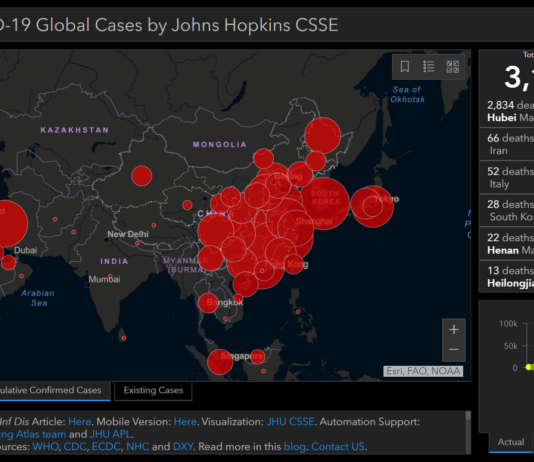Image resolution: width=534 pixels, height=462 pixels.
Task: Switch to the Existing Cases tab
Action: 153,390
